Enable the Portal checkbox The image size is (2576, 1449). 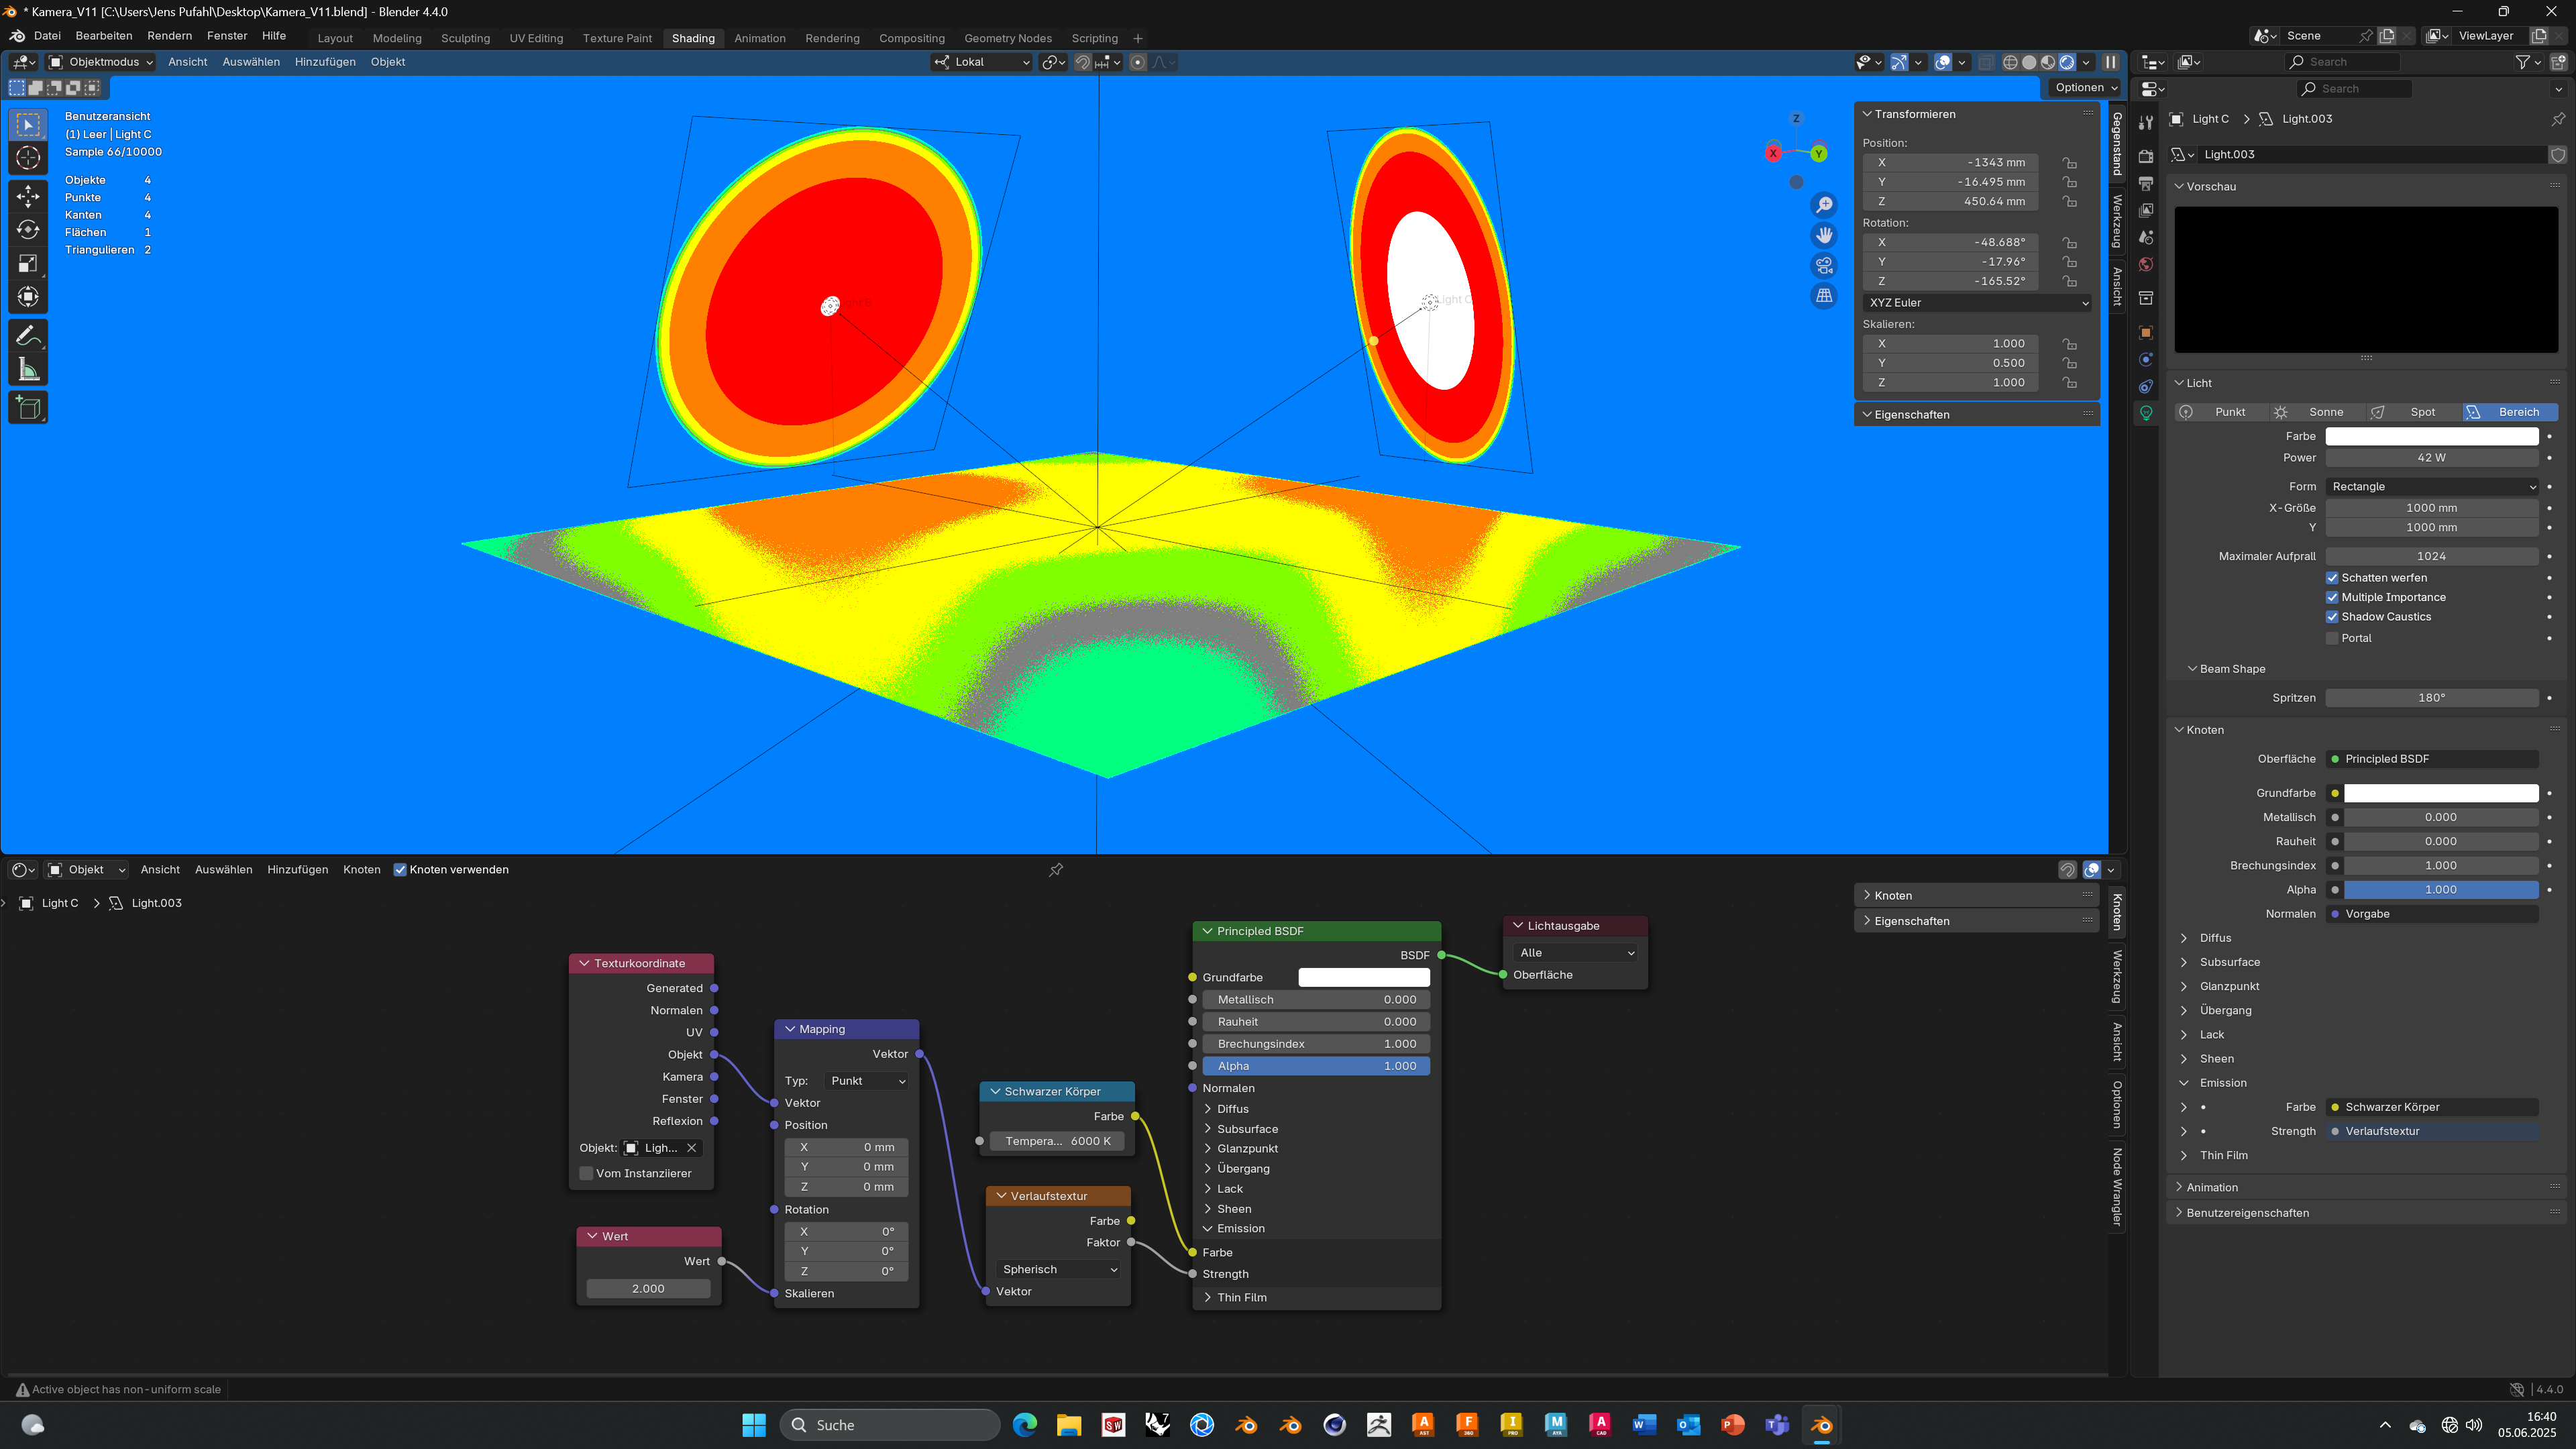pos(2332,638)
